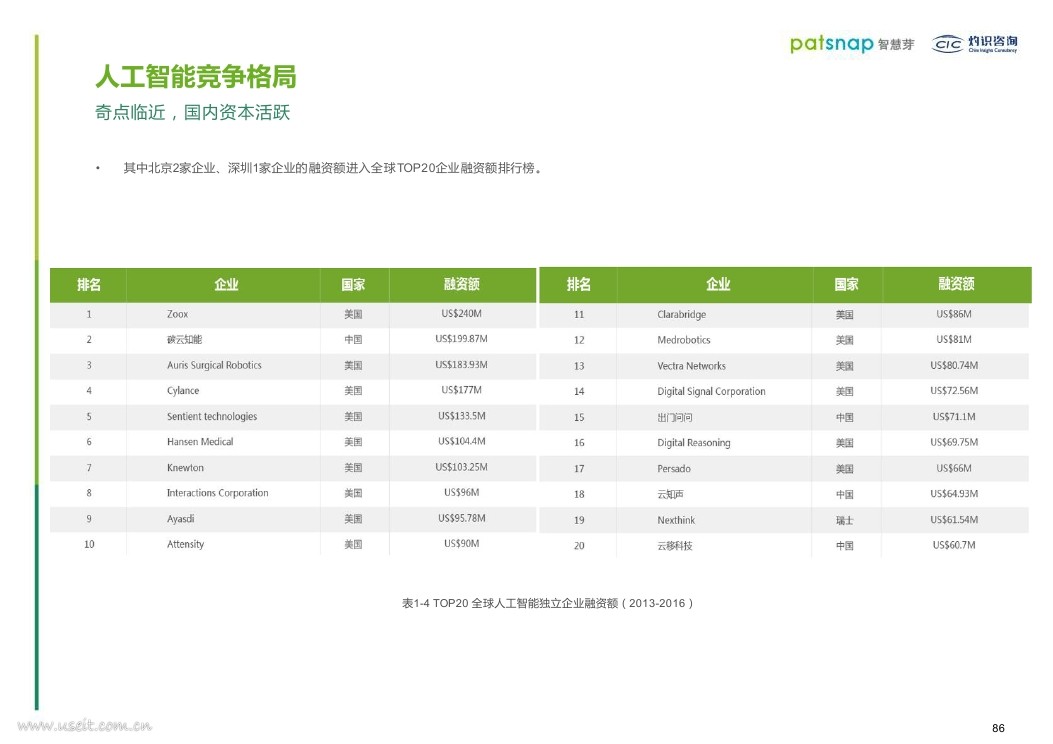Click the US$177M funding value
The height and width of the screenshot is (744, 1053).
pos(461,390)
